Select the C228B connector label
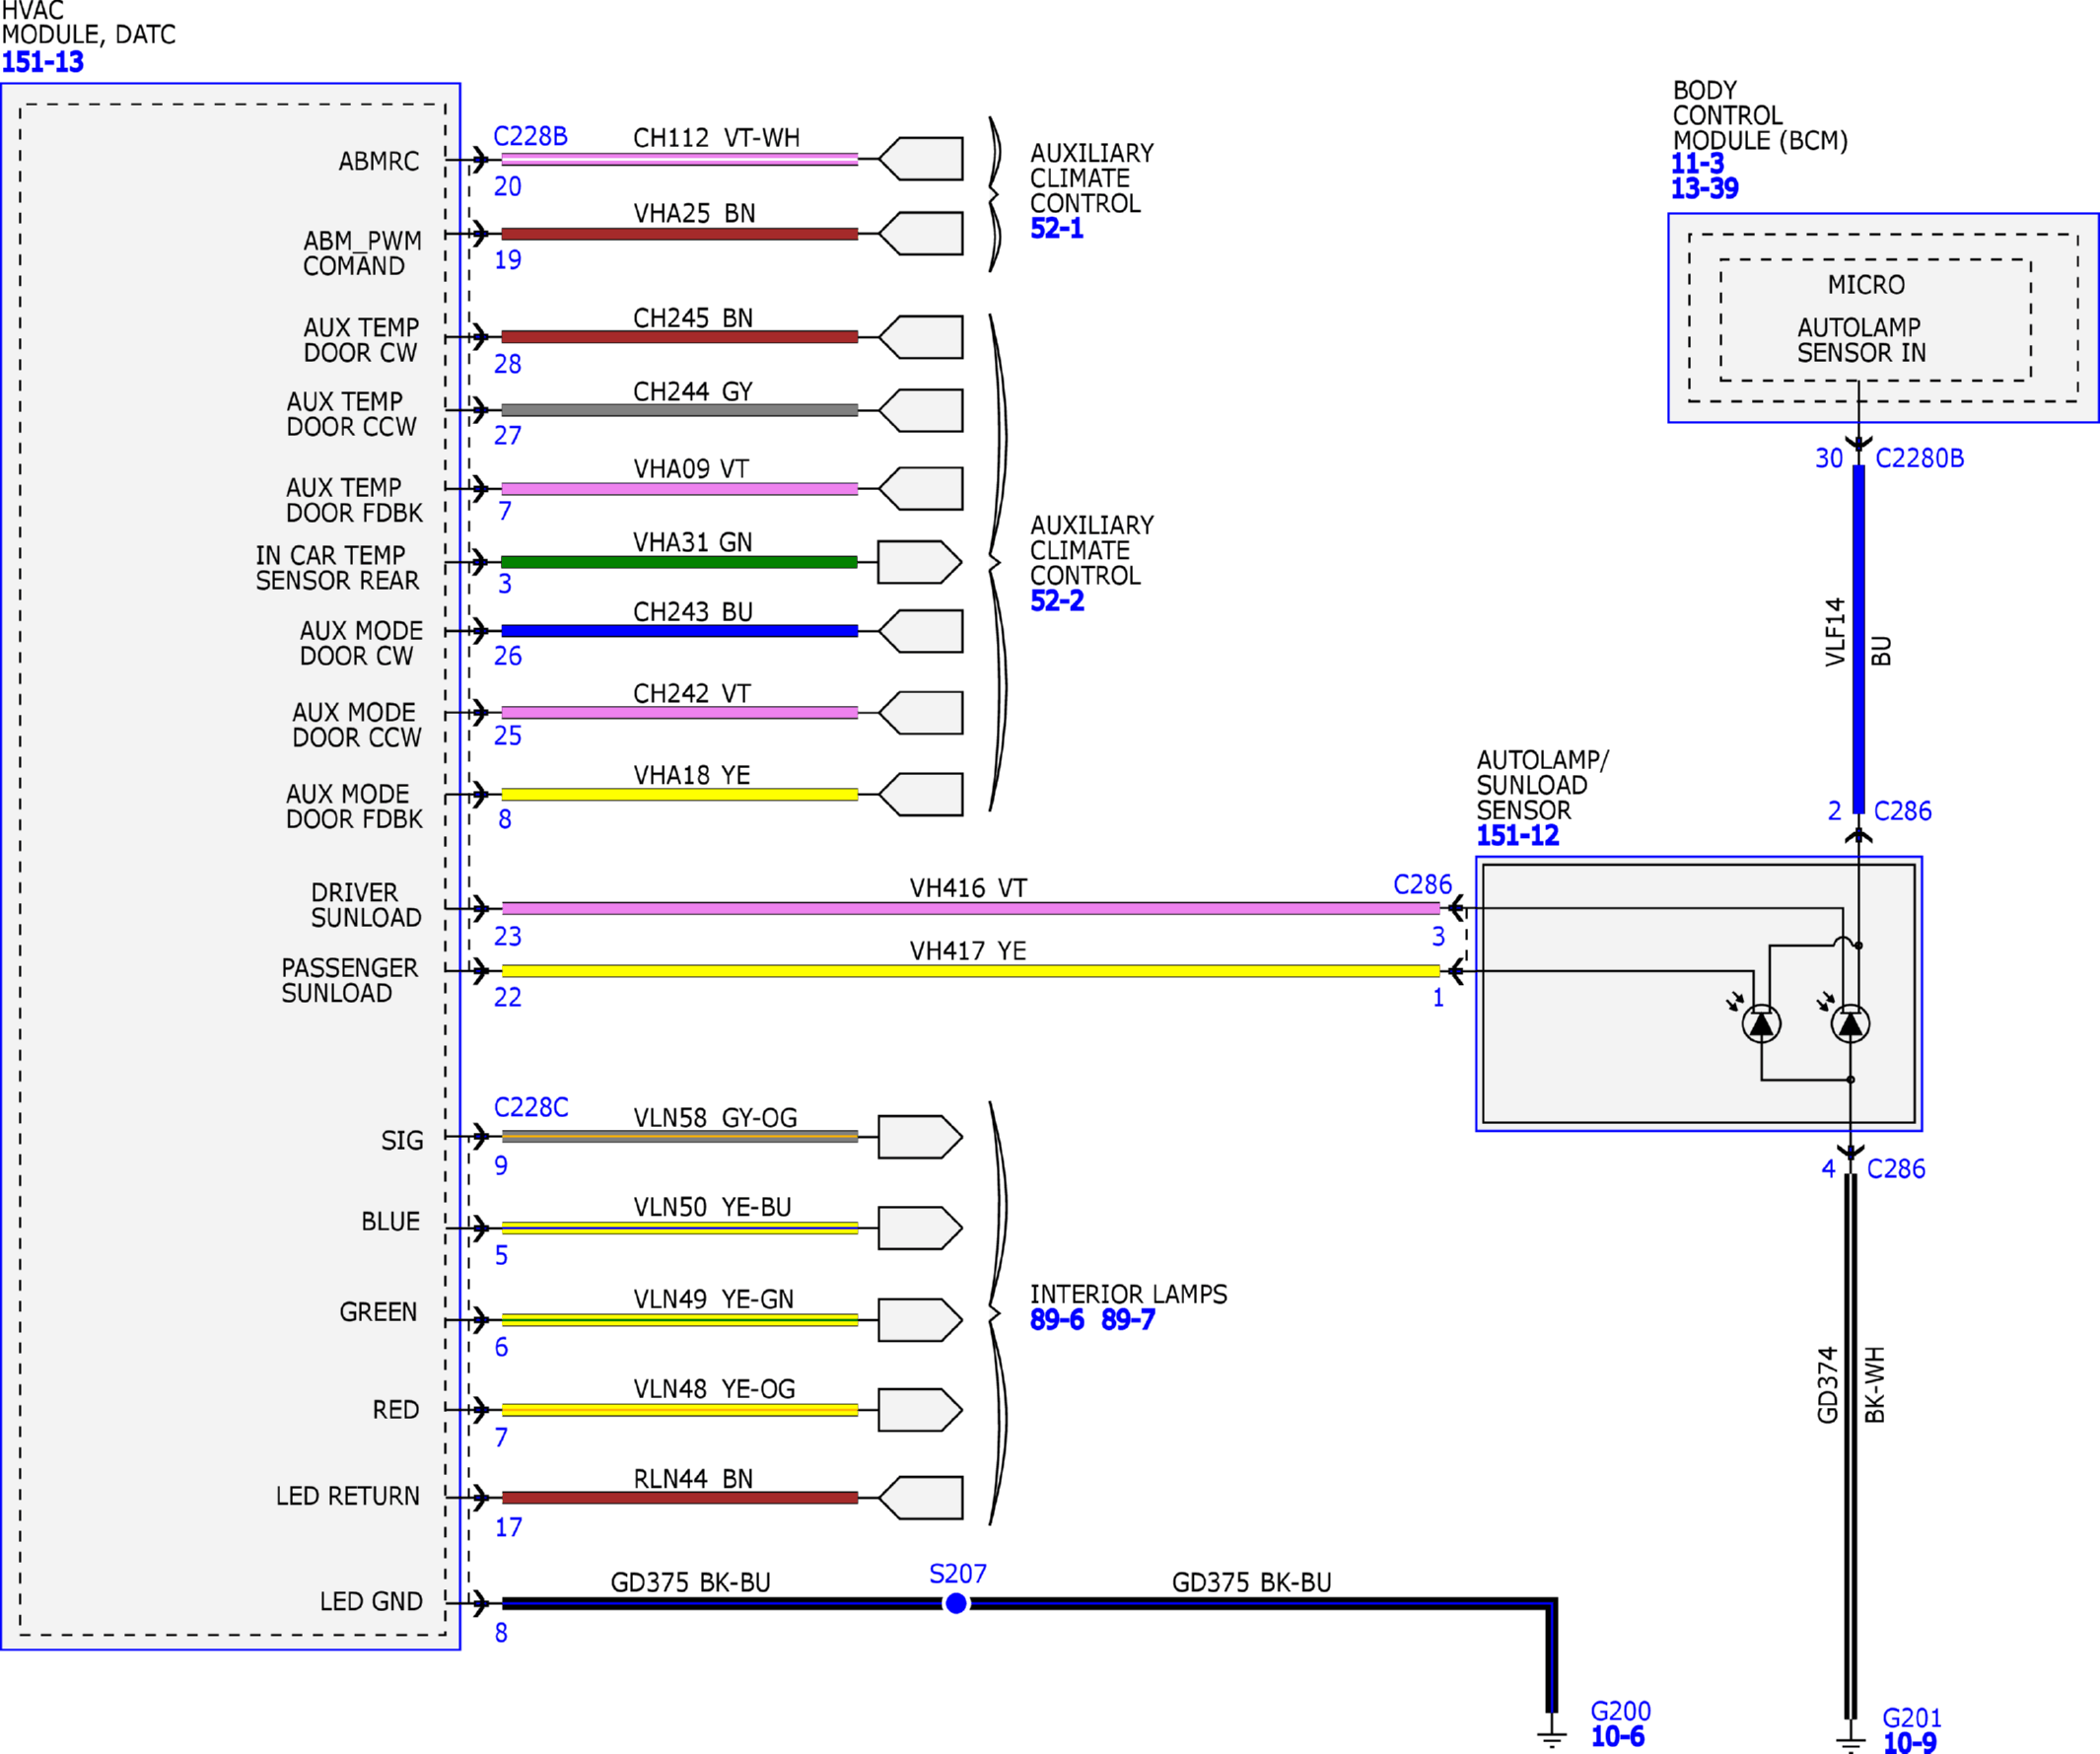Image resolution: width=2100 pixels, height=1754 pixels. 530,136
